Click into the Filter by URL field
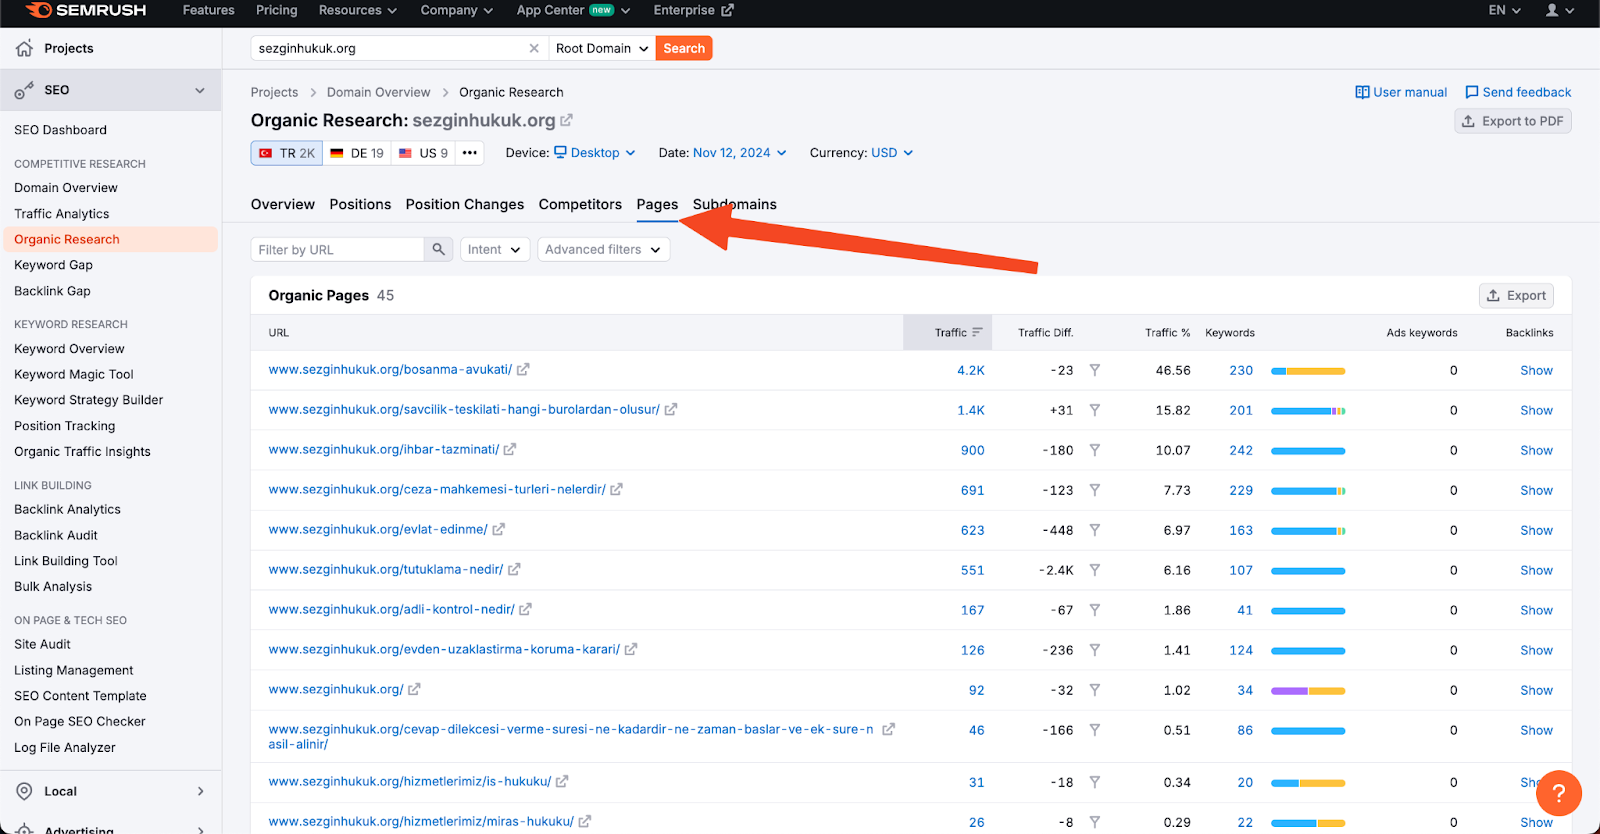 338,249
